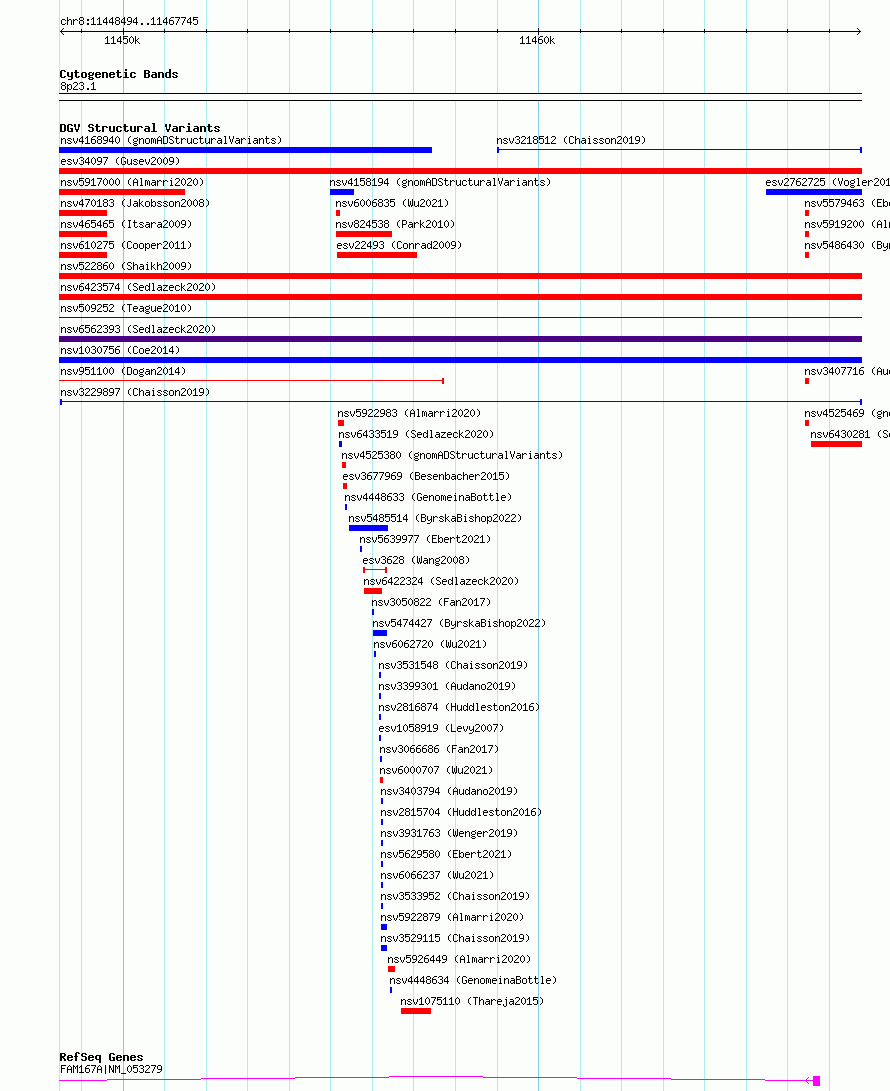
Task: Open nsv6430281 variant label
Action: click(x=850, y=433)
